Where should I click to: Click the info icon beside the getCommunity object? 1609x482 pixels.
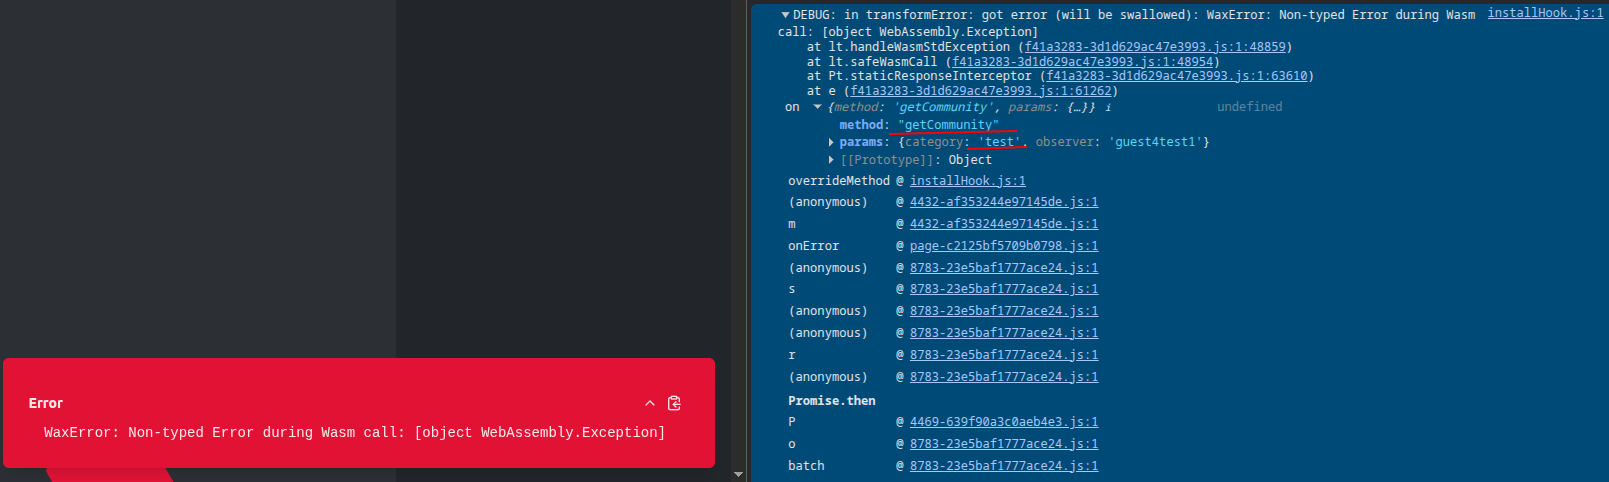pyautogui.click(x=1108, y=107)
